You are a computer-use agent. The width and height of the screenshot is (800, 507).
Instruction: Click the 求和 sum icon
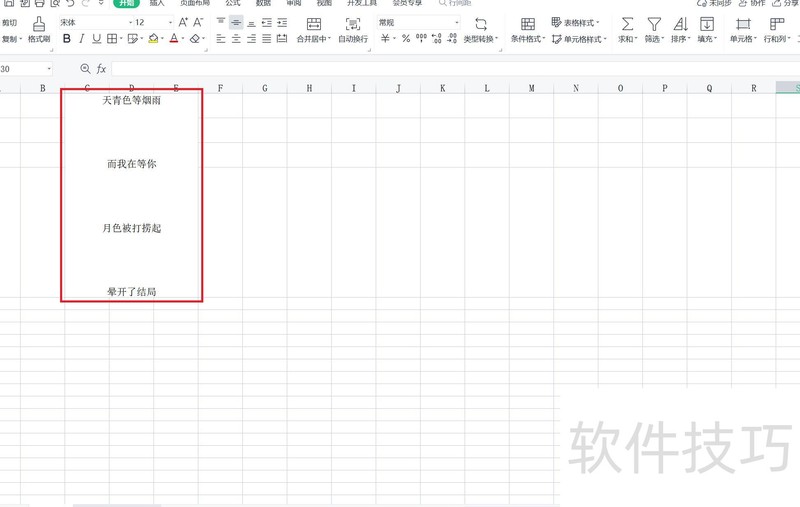[628, 24]
